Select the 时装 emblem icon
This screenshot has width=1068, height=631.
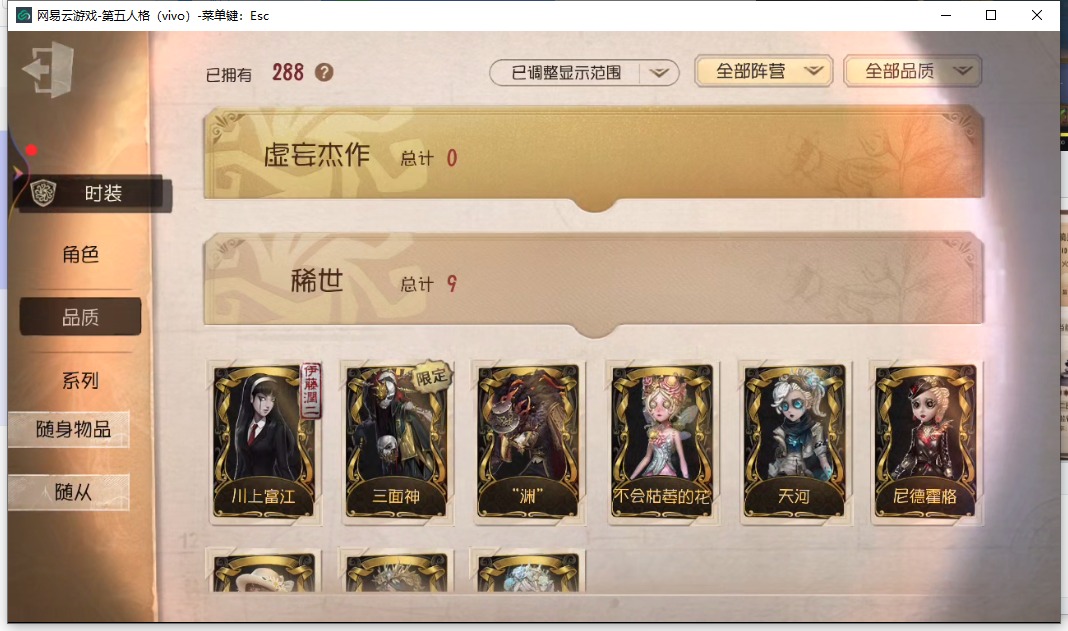[x=44, y=194]
